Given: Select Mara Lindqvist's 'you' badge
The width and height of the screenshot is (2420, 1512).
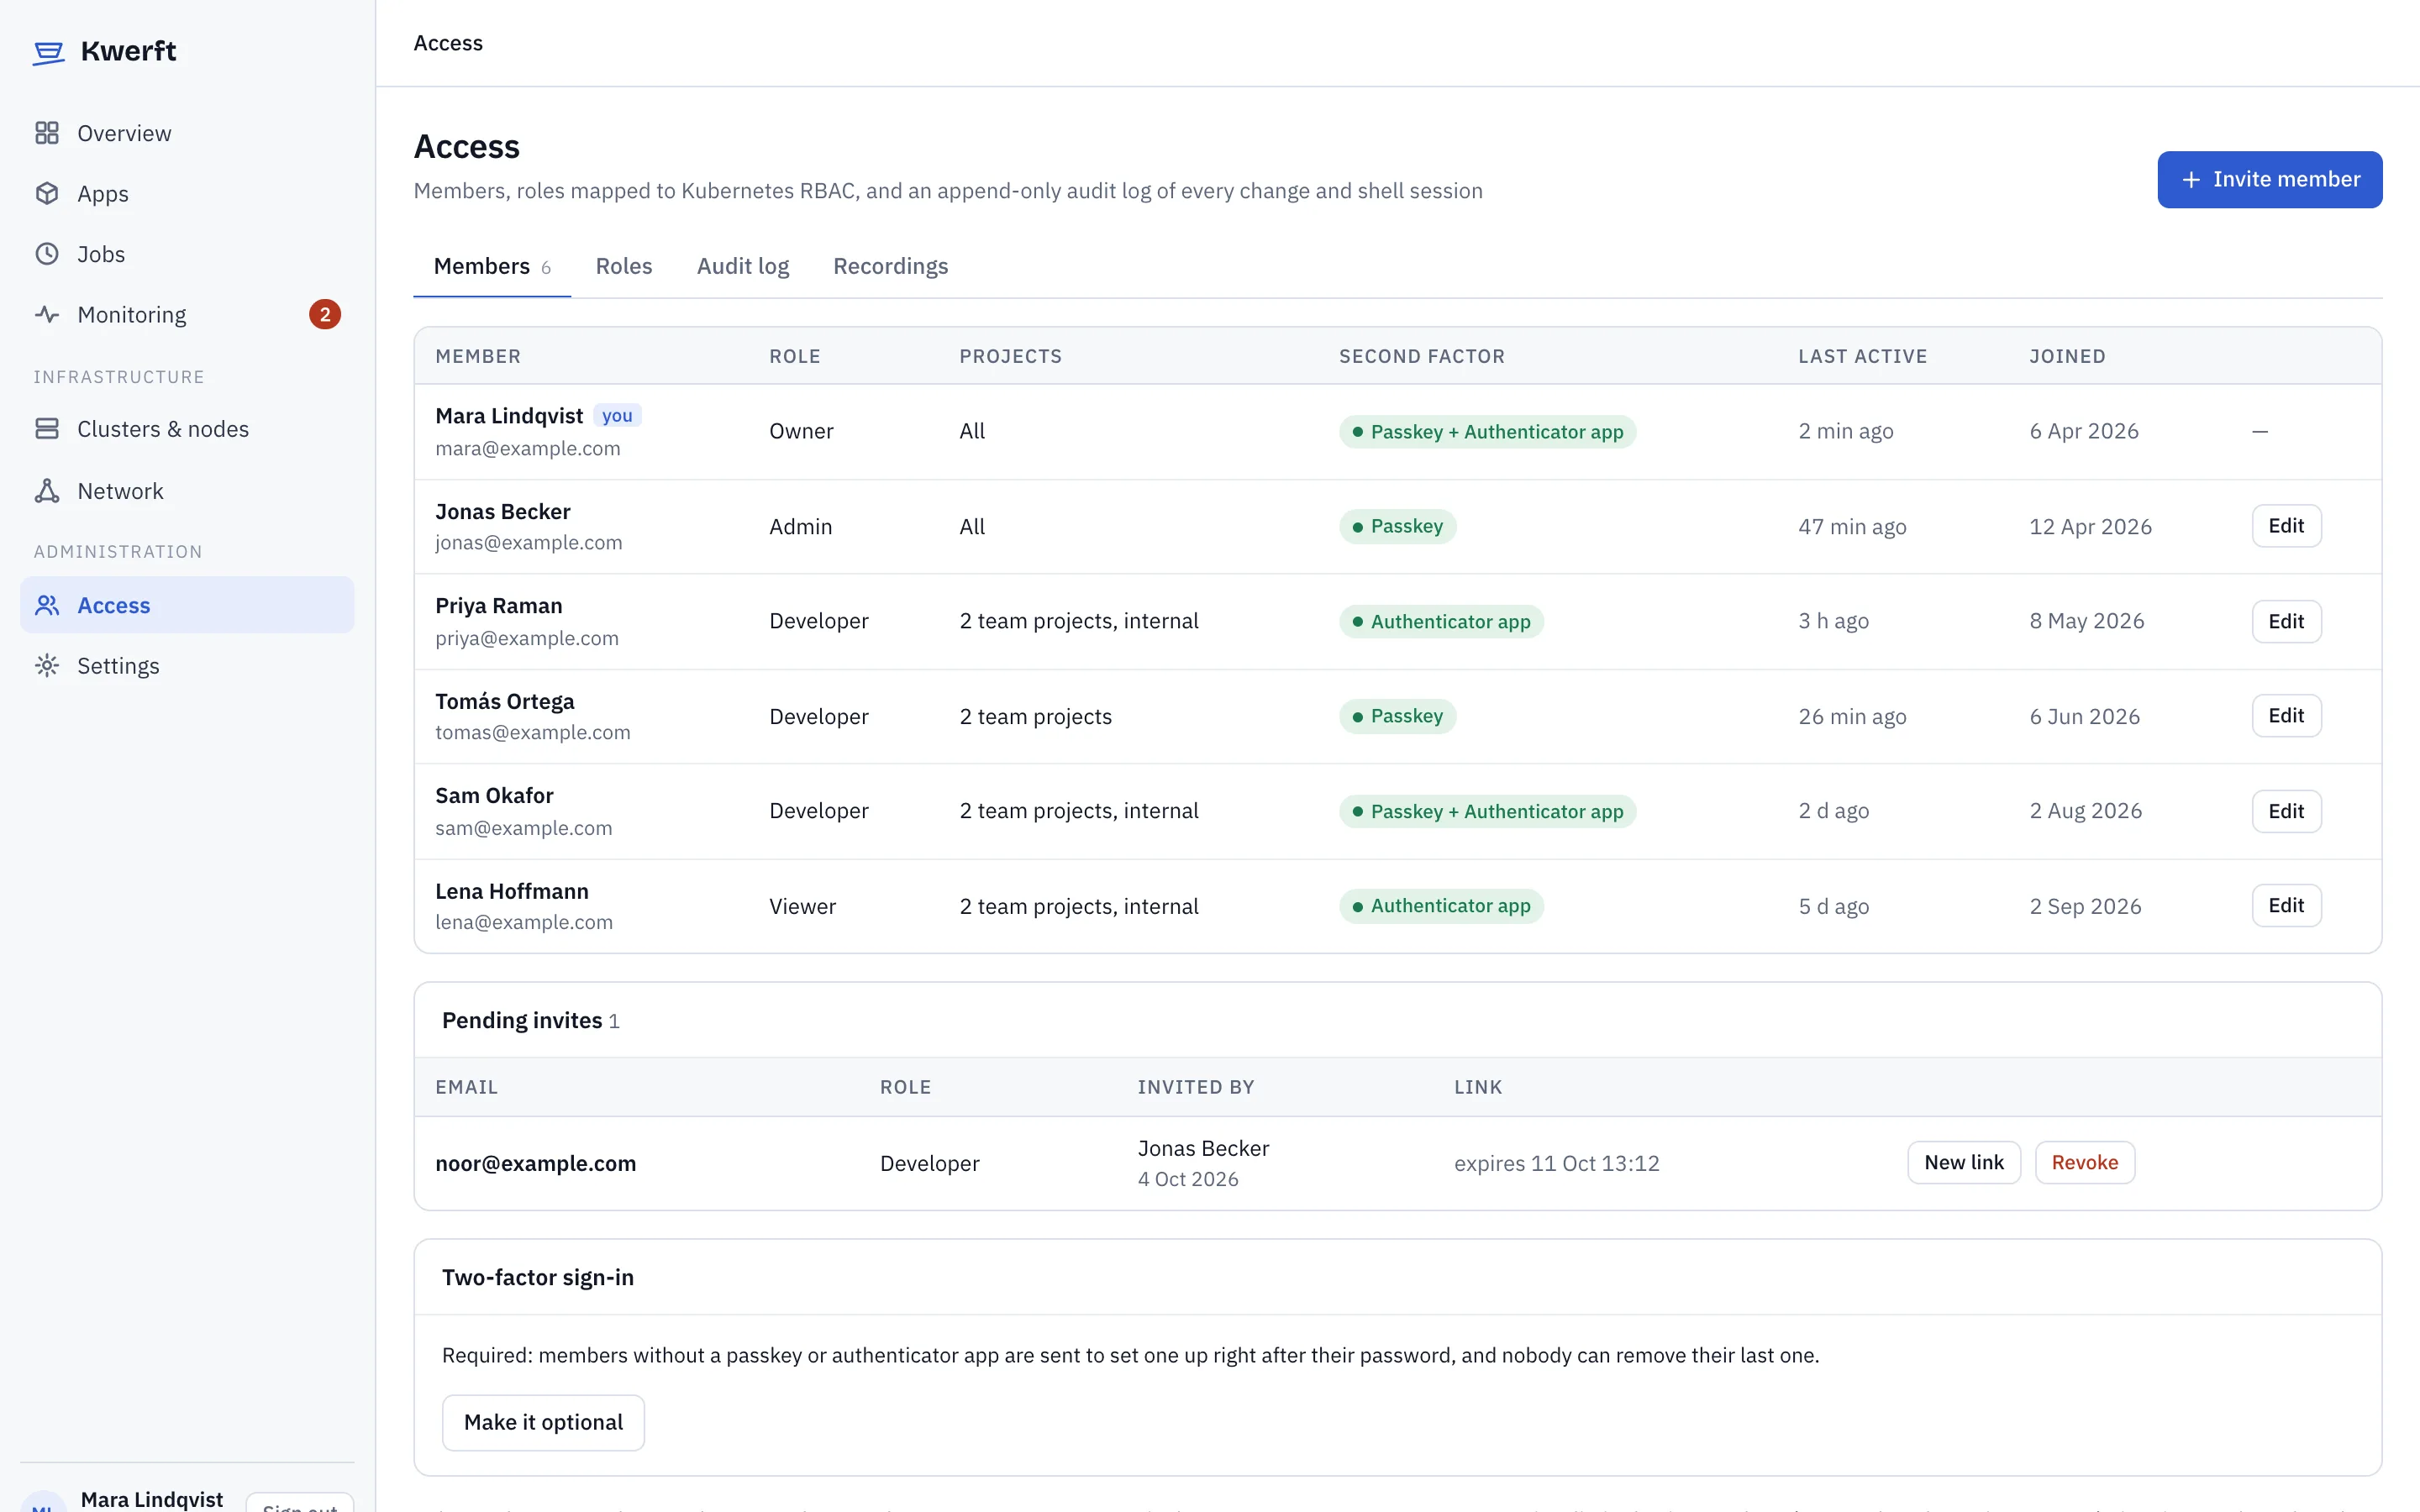Looking at the screenshot, I should (x=617, y=416).
